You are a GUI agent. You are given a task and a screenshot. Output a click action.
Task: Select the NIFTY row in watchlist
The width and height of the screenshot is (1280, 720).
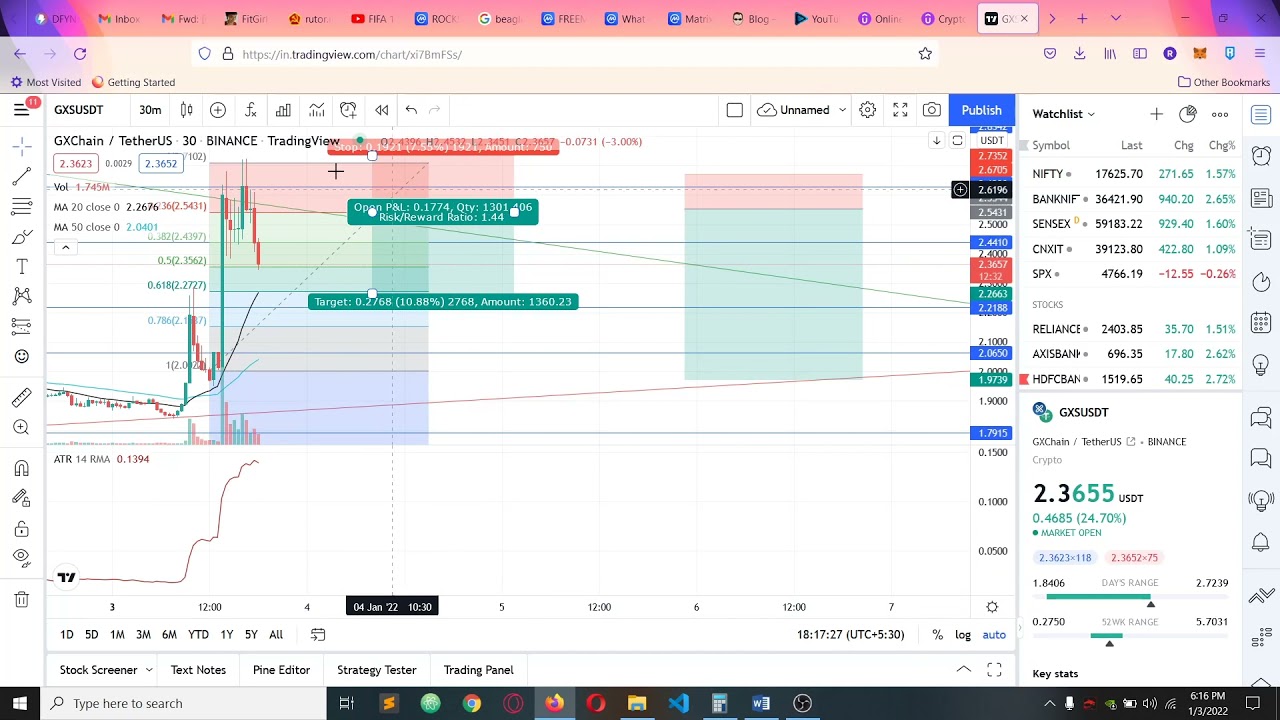click(x=1130, y=174)
